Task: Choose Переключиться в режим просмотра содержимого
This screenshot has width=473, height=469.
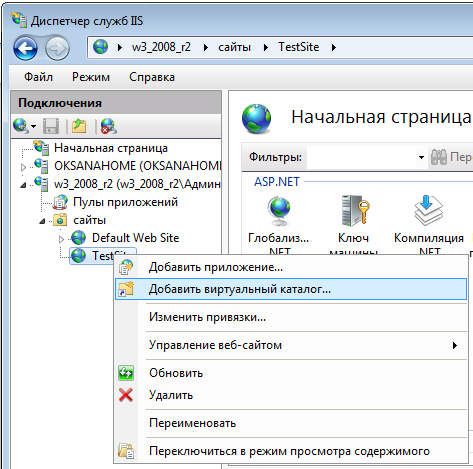Action: click(291, 451)
